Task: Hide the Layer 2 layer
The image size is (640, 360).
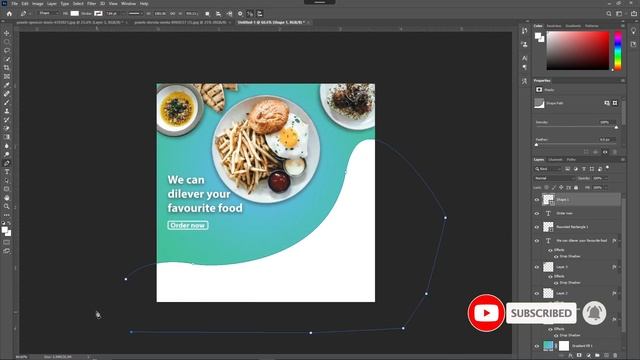Action: point(537,293)
